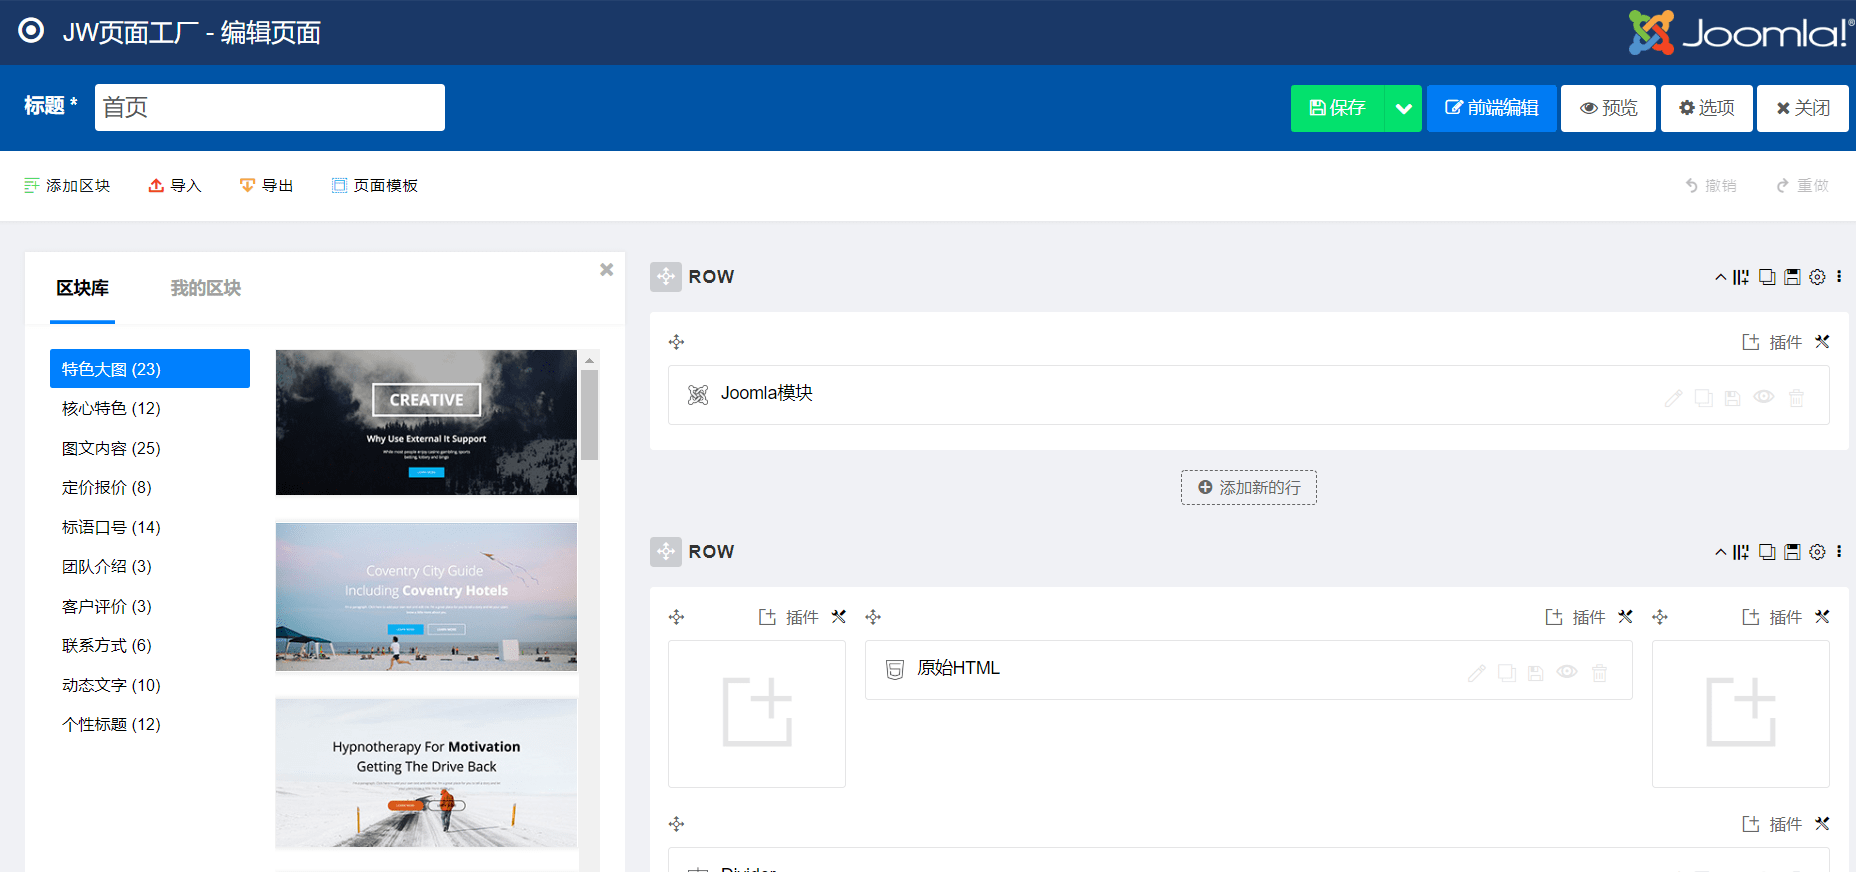
Task: Switch to the 我的区块 tab
Action: [205, 288]
